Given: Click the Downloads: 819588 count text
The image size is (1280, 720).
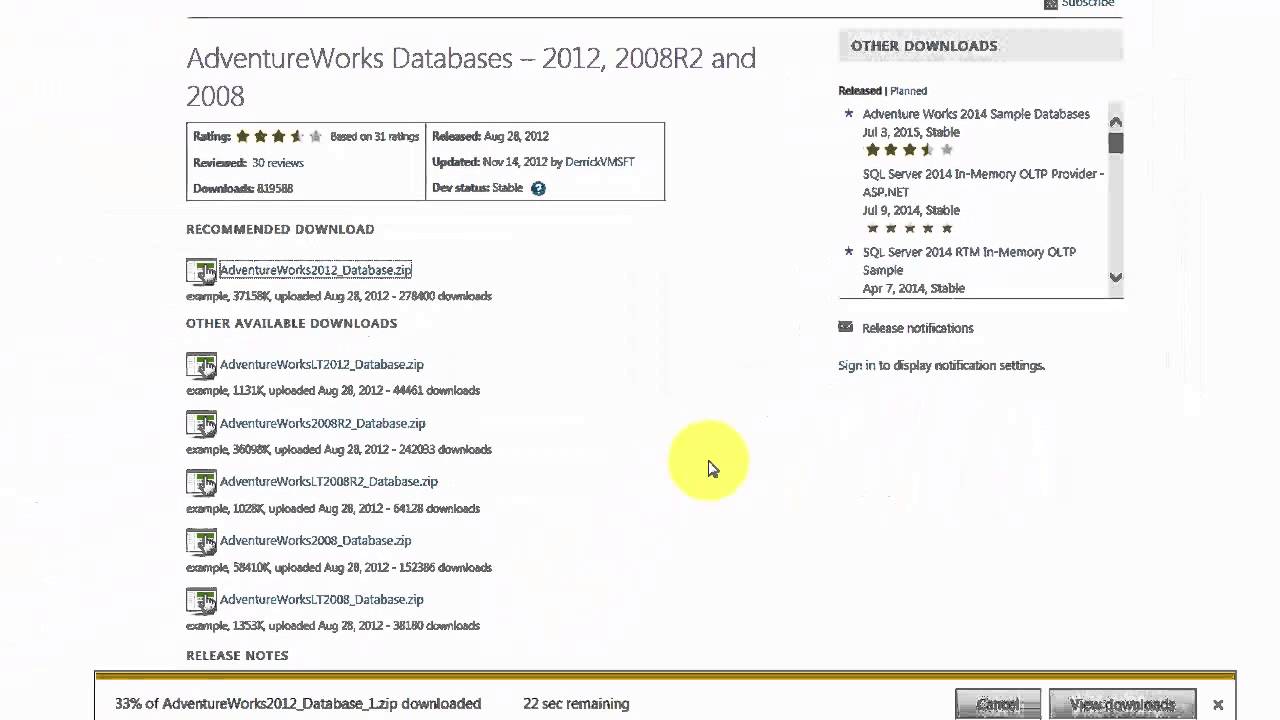Looking at the screenshot, I should point(243,188).
